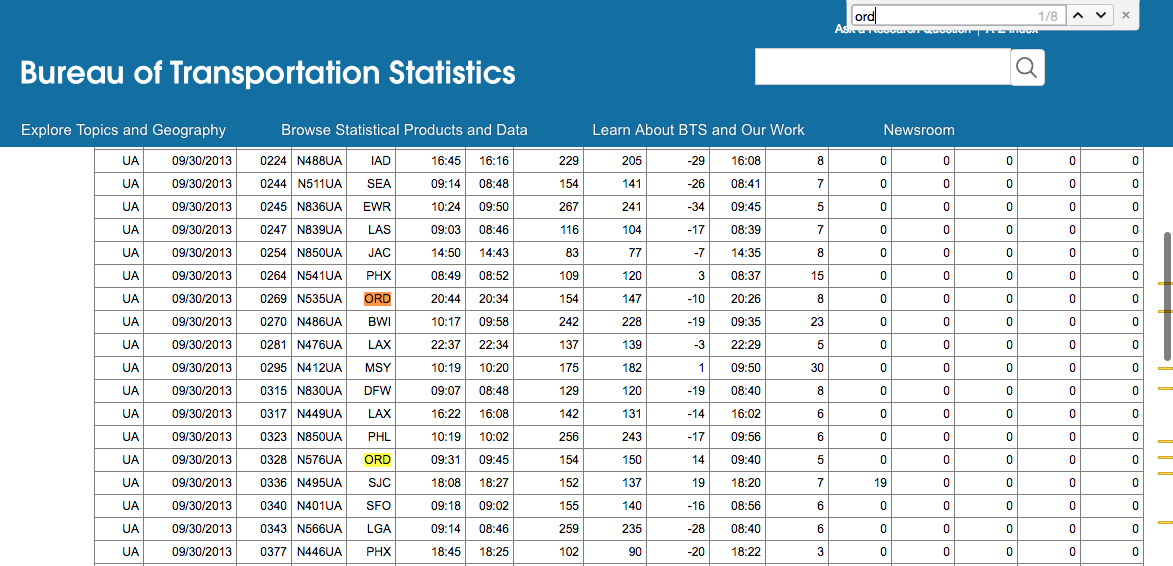Click destination cell IAD

click(381, 161)
